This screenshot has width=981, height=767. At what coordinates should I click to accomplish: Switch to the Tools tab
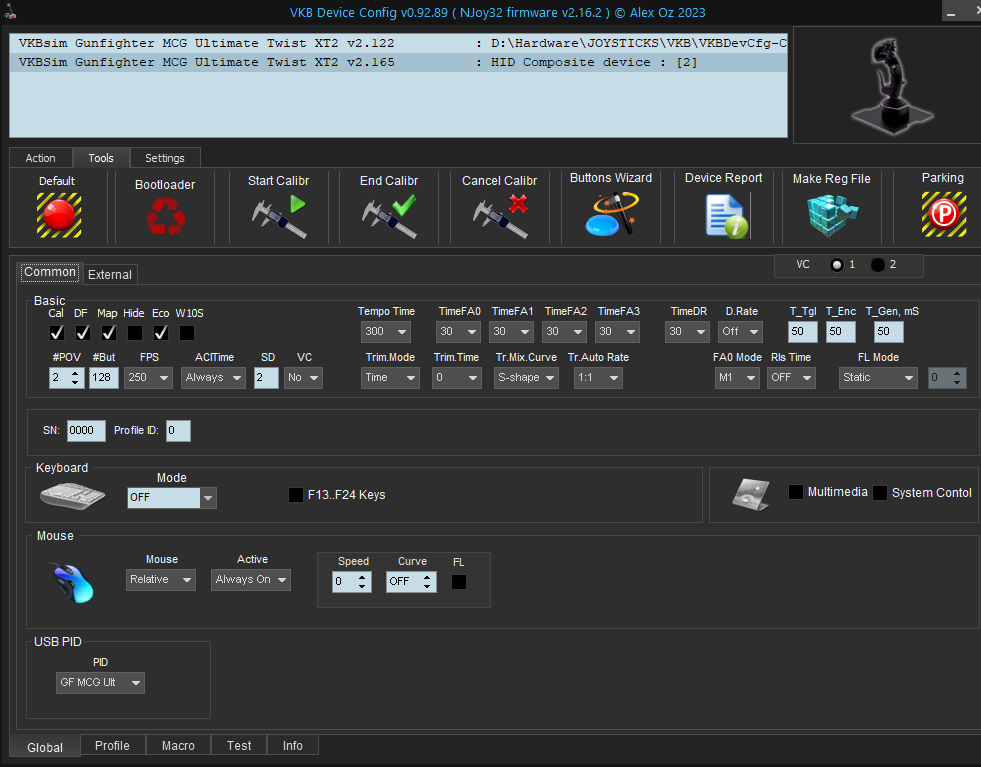[x=101, y=158]
